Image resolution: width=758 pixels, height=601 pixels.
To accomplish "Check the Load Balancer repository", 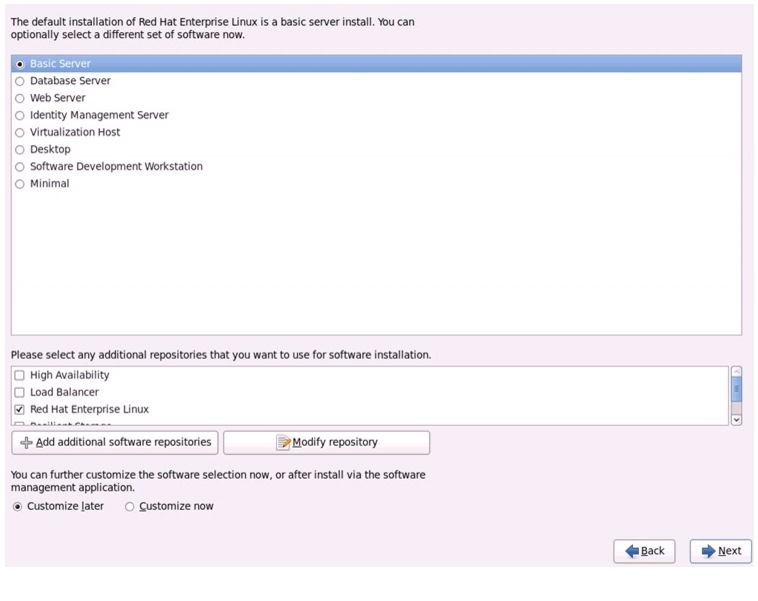I will [x=20, y=392].
